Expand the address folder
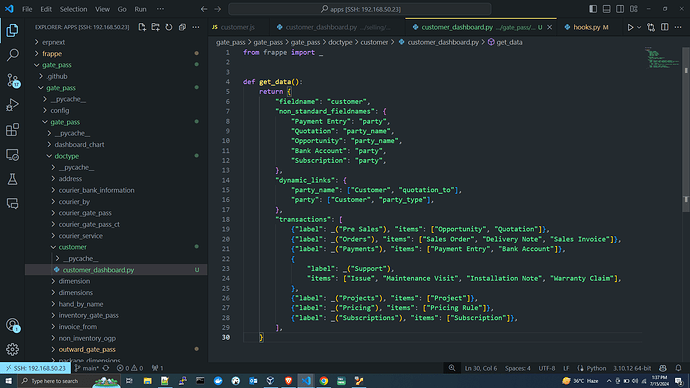Screen dimensions: 690x388 point(70,179)
